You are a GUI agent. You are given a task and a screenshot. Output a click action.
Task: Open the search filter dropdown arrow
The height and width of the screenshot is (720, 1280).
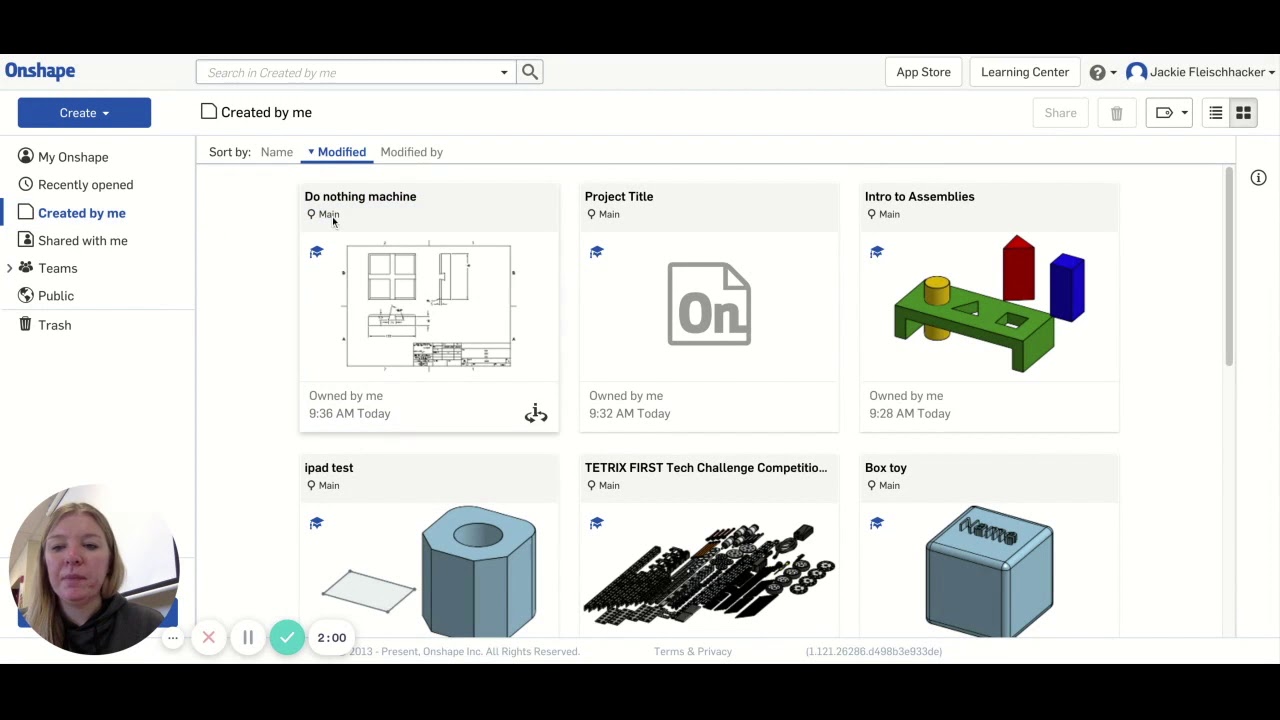(504, 72)
